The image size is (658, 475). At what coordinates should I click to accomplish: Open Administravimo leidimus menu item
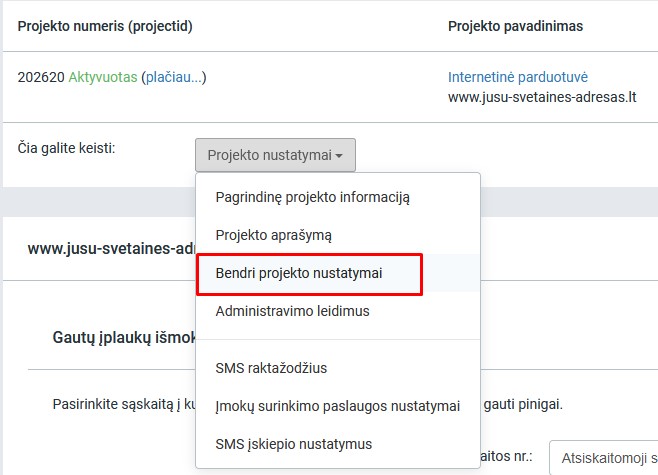click(x=292, y=311)
